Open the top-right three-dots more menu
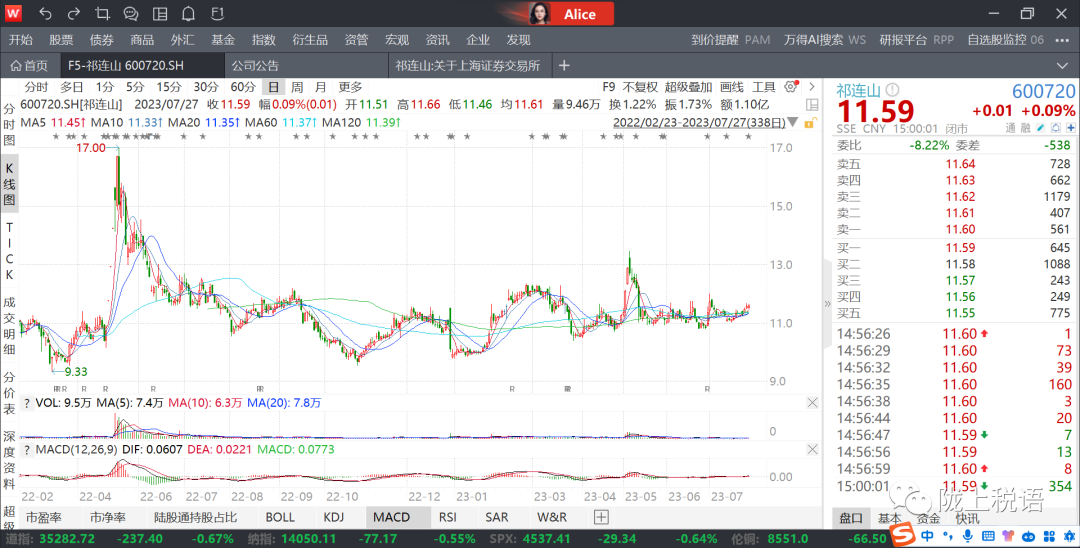 click(x=1062, y=40)
